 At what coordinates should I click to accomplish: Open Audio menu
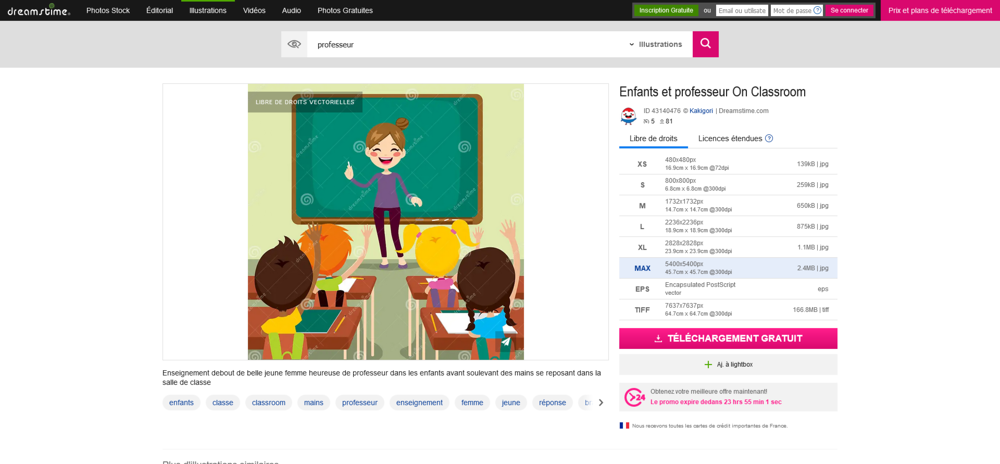[291, 10]
